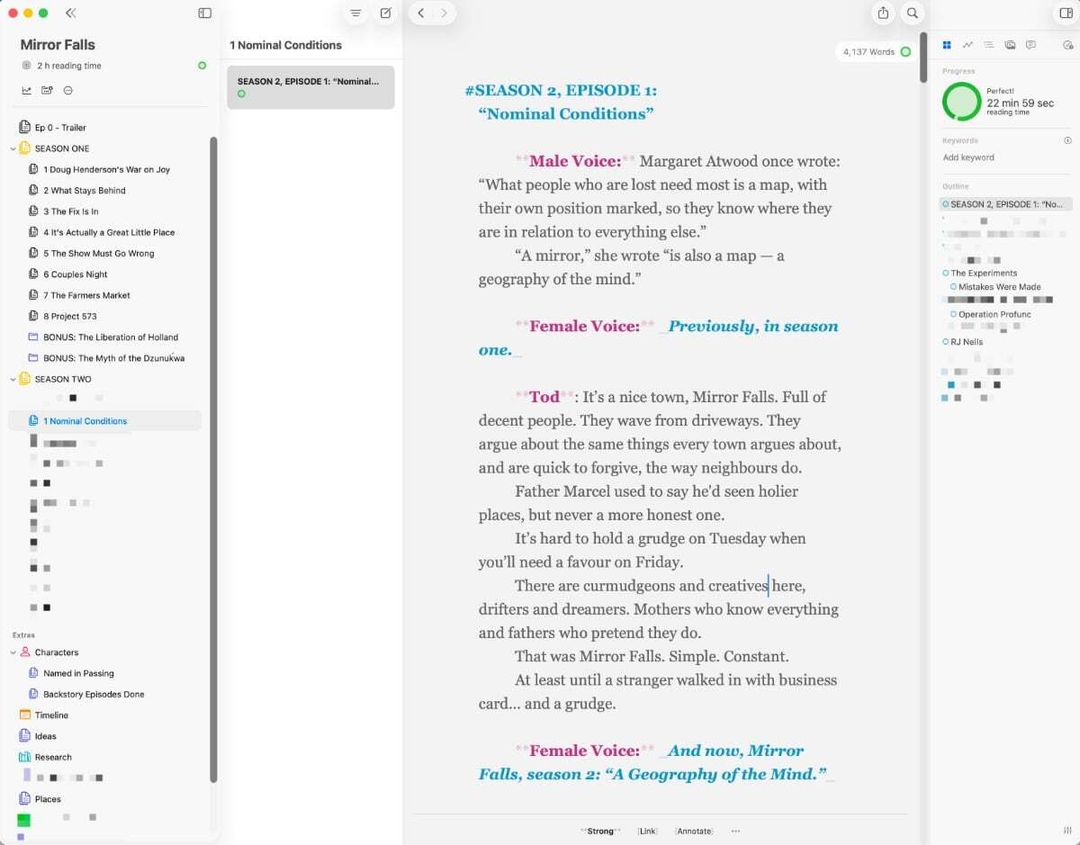Viewport: 1080px width, 845px height.
Task: Click the Annotate button in the bottom bar
Action: (x=694, y=831)
